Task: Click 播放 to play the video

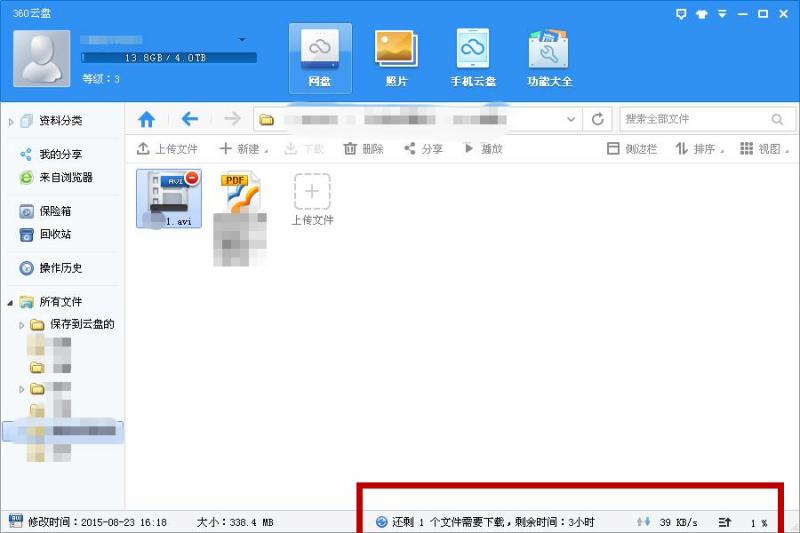Action: 483,149
